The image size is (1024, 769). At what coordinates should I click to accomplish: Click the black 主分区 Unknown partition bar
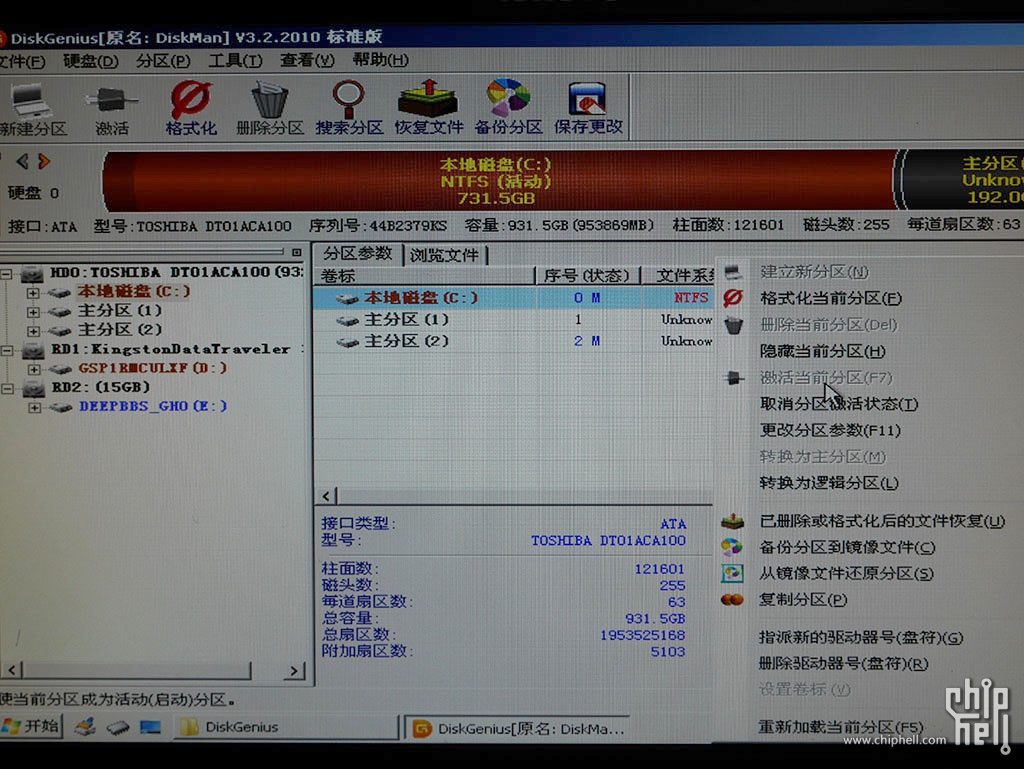pos(961,180)
